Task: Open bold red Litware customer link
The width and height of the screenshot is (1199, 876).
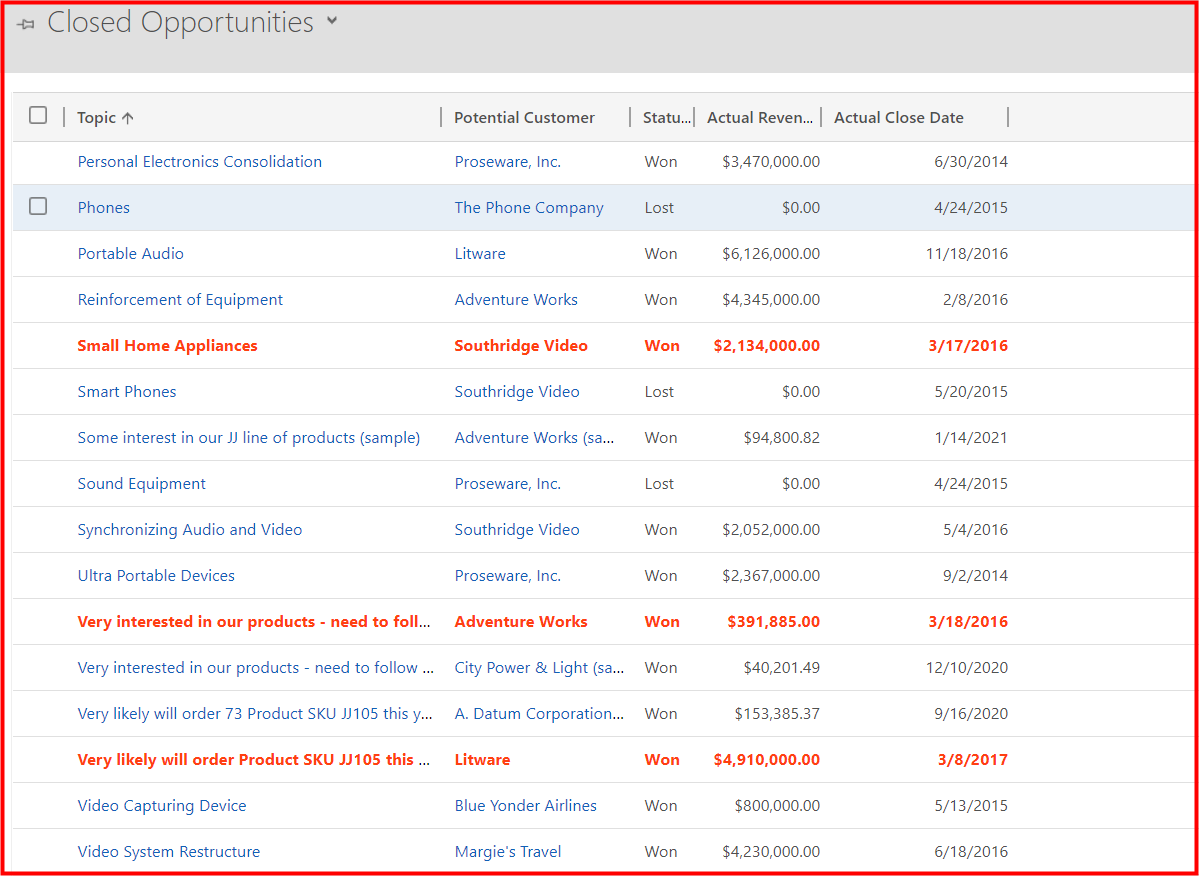Action: pyautogui.click(x=483, y=760)
